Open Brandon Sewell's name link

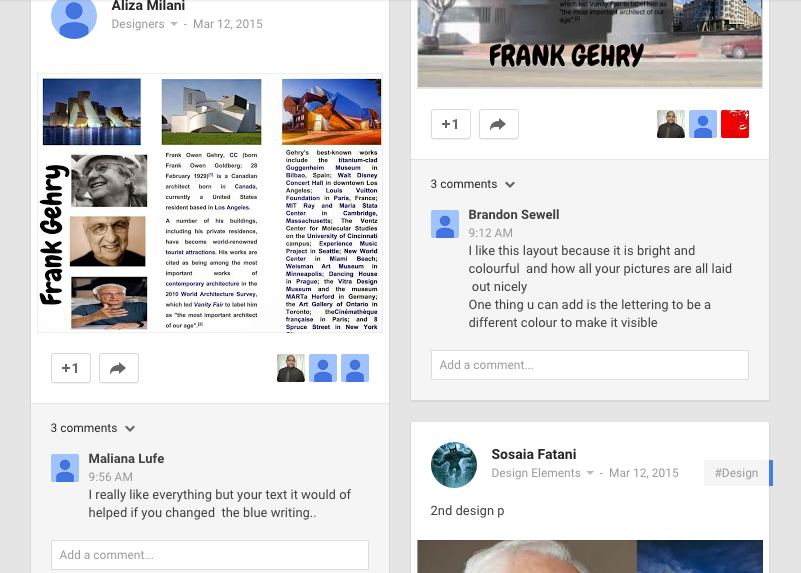(x=514, y=214)
